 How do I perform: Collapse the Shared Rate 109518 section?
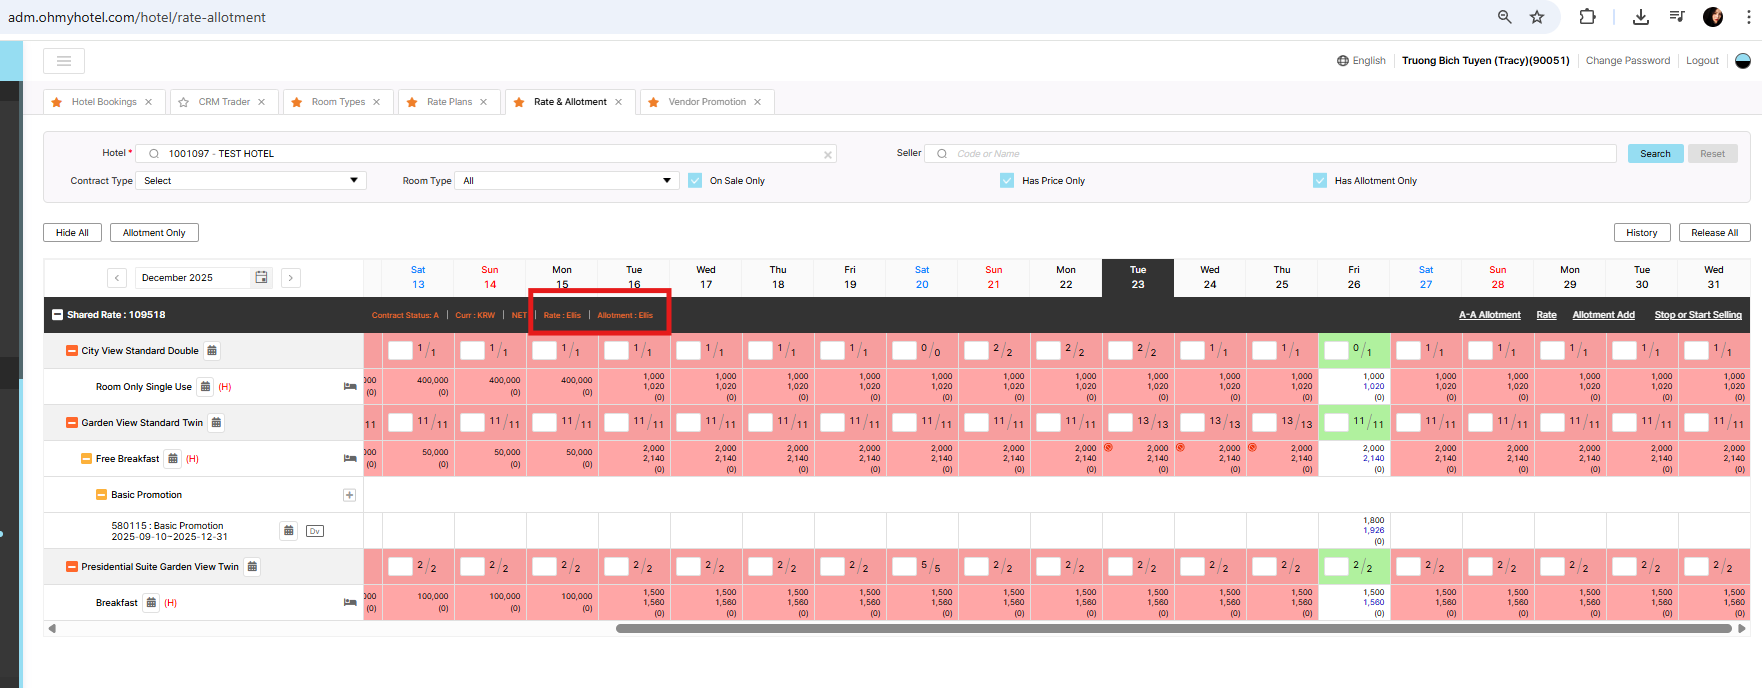pyautogui.click(x=58, y=315)
